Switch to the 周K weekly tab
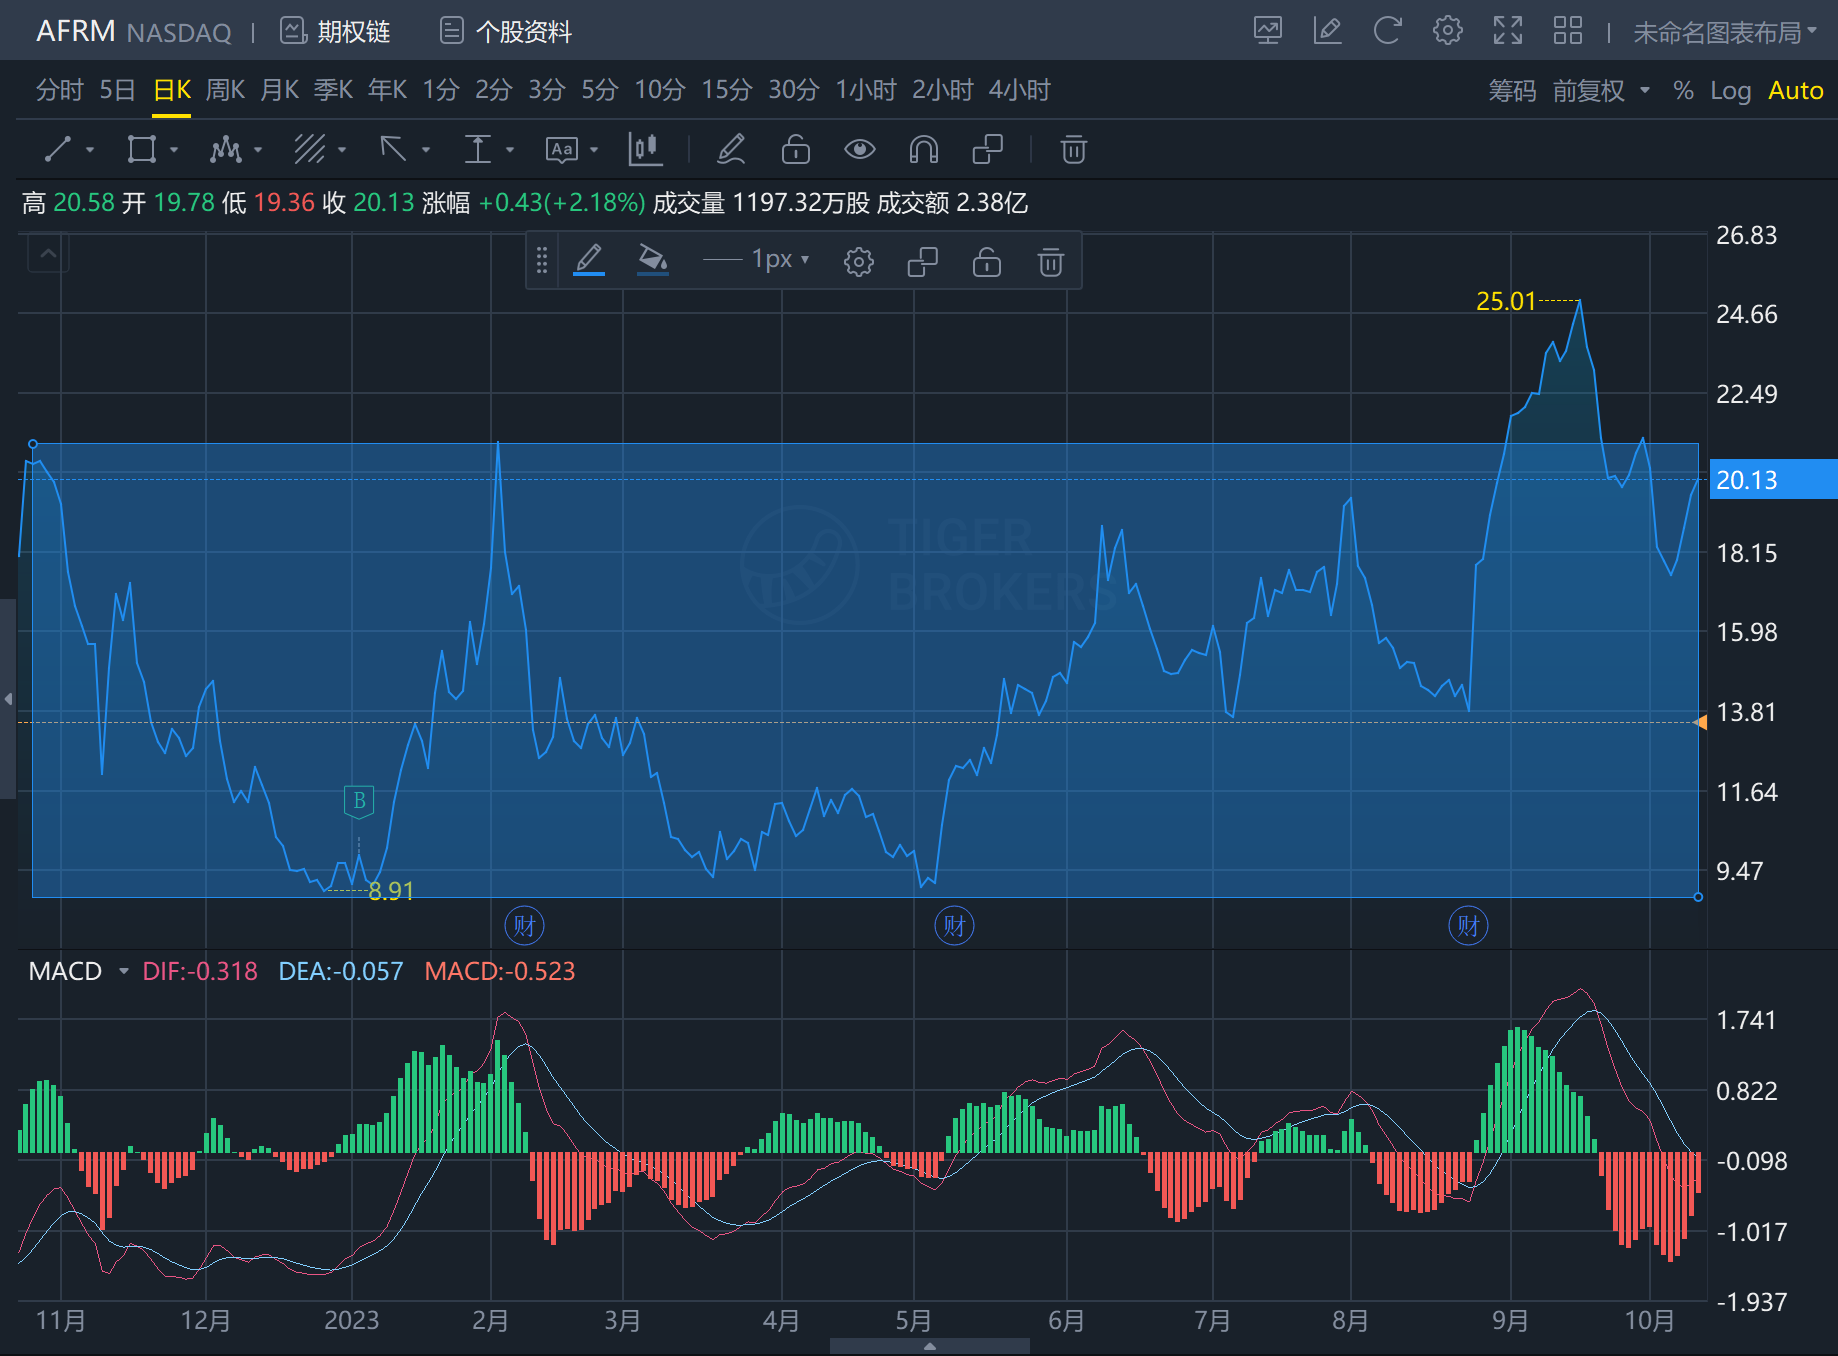The height and width of the screenshot is (1356, 1838). [x=225, y=90]
